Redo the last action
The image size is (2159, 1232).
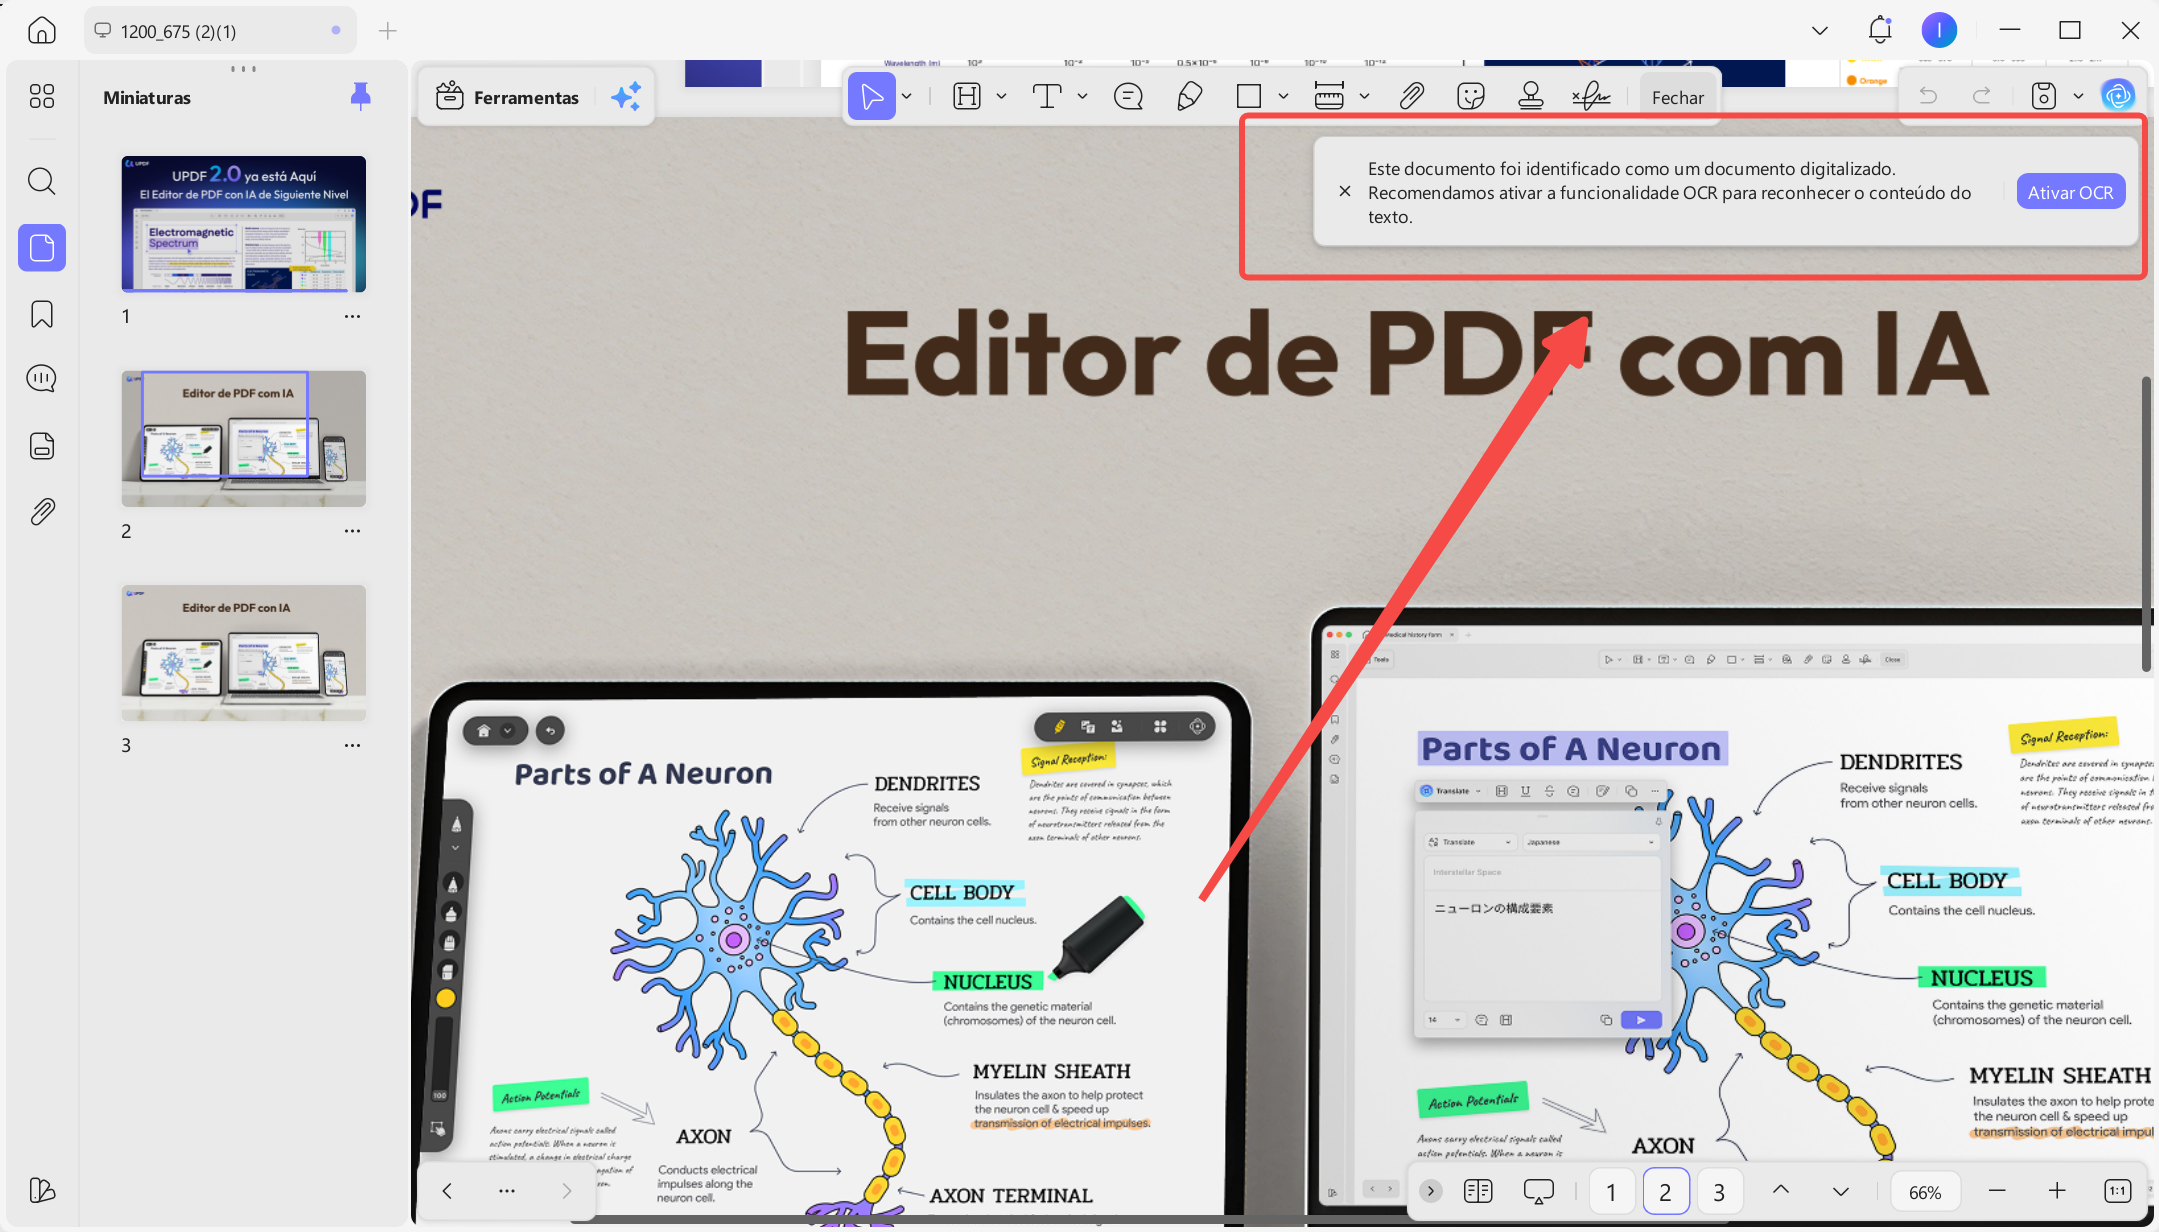pyautogui.click(x=1981, y=96)
